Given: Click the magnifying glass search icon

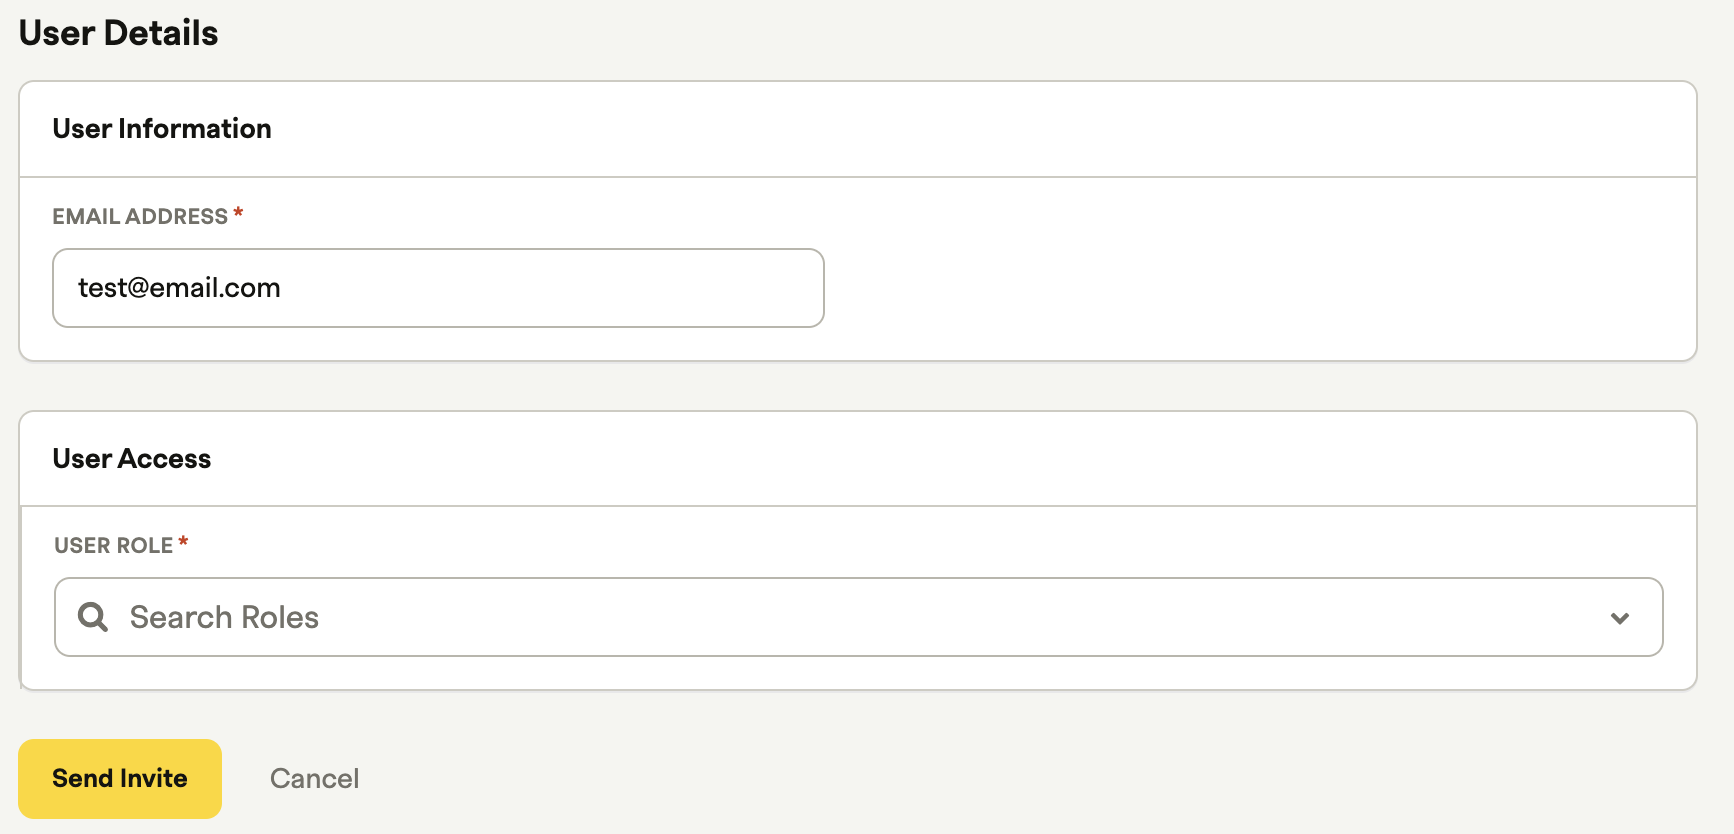Looking at the screenshot, I should pos(93,617).
